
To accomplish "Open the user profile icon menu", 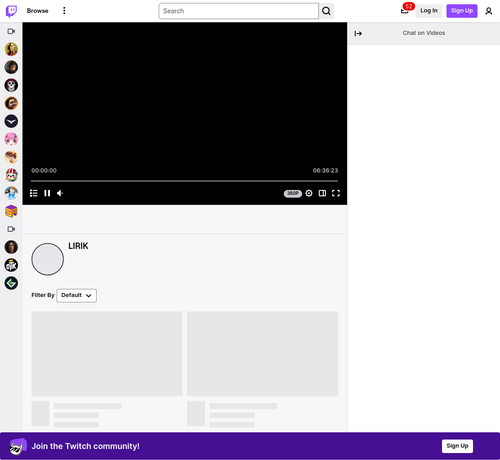I will click(489, 11).
